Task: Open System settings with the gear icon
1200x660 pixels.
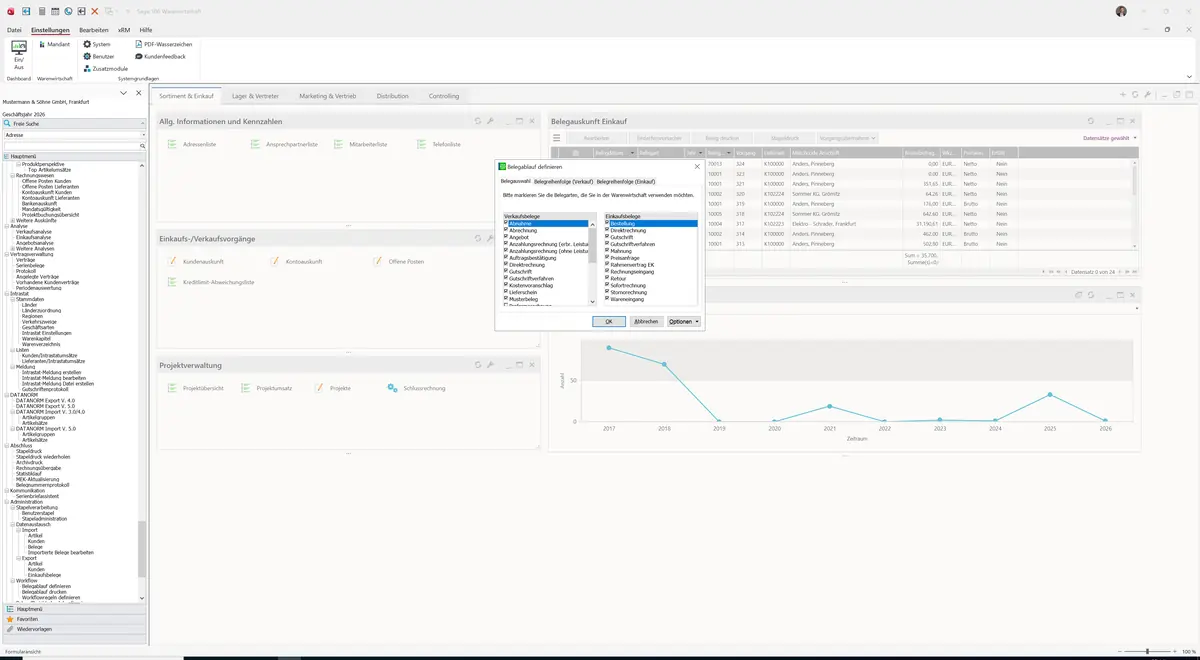Action: 97,44
